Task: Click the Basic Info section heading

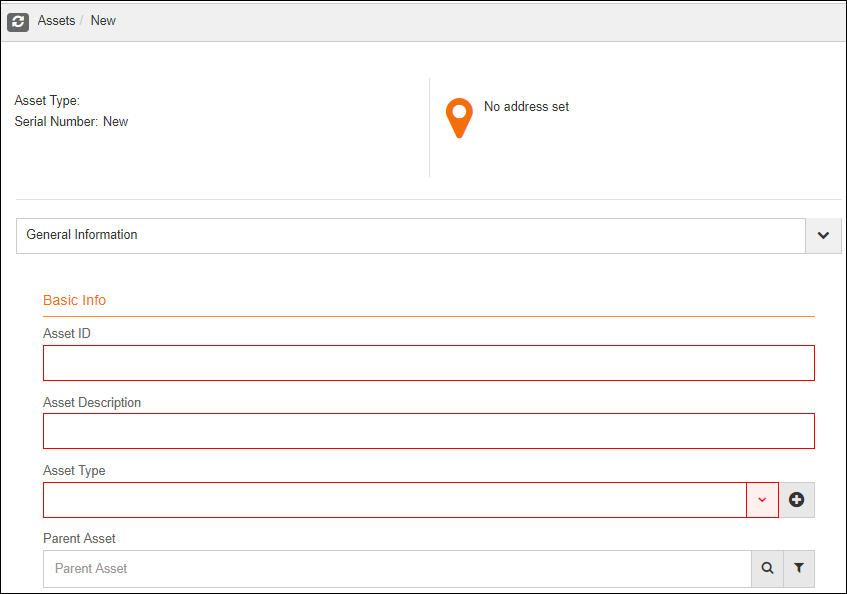Action: (75, 300)
